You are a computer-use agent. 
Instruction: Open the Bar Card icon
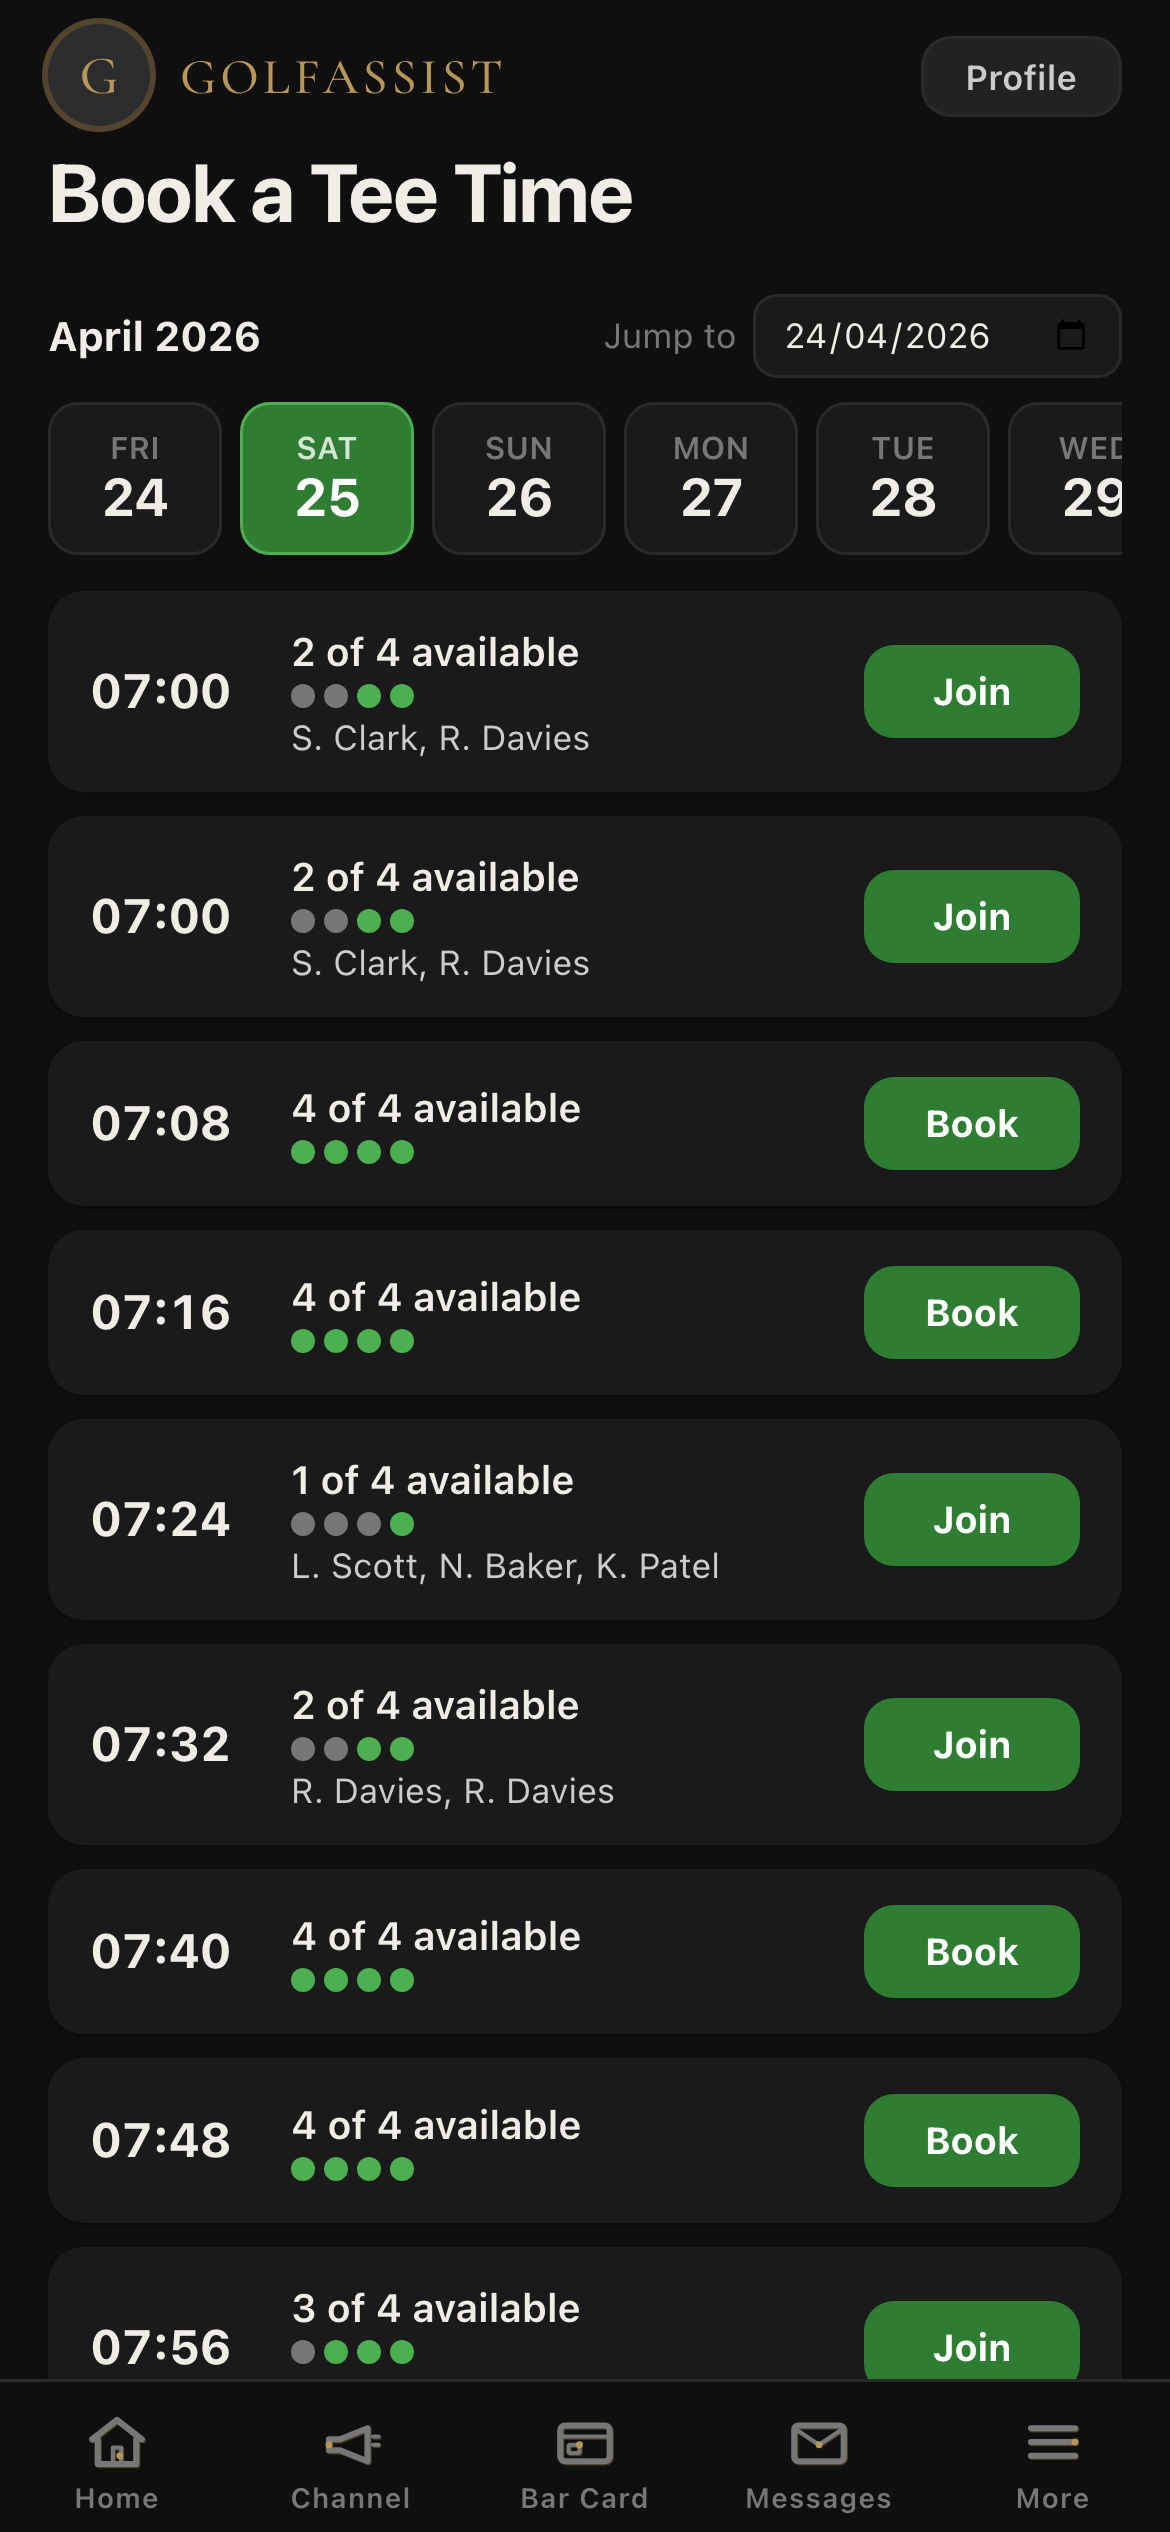tap(585, 2444)
